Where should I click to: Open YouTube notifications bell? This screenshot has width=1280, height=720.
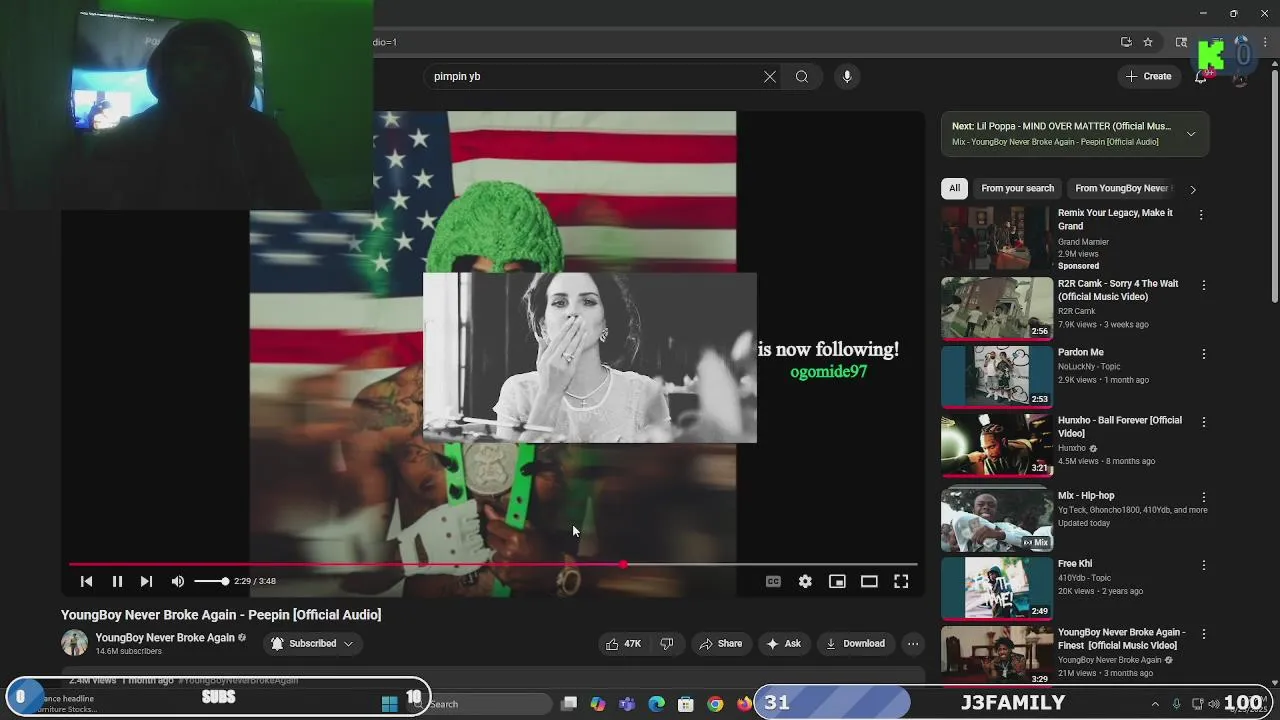(x=1201, y=77)
